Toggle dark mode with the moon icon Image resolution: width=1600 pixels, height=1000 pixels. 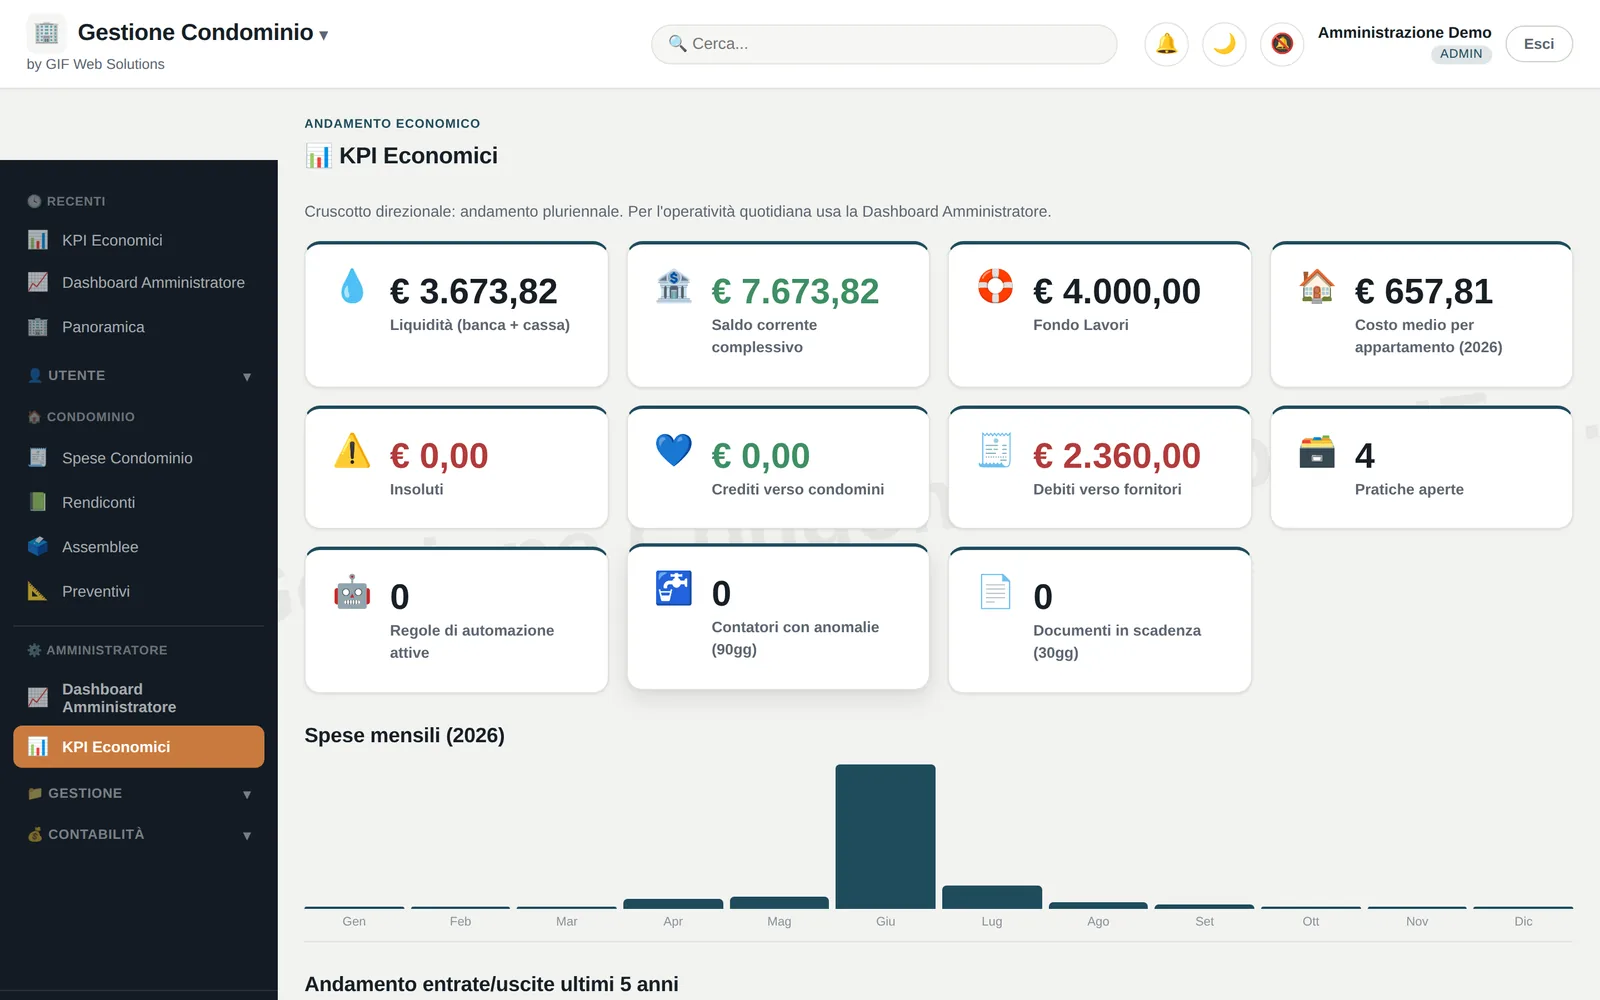[x=1224, y=44]
